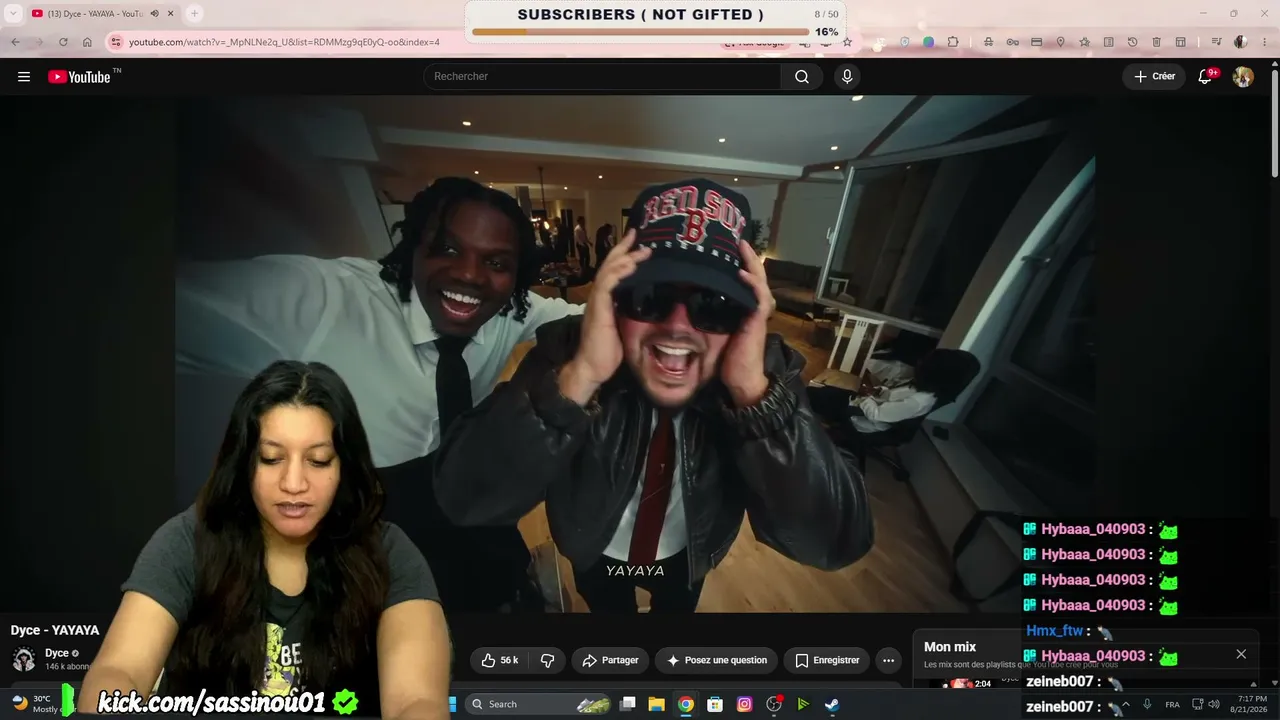Viewport: 1280px width, 720px height.
Task: Expand the tab search dropdown arrow
Action: pos(13,13)
